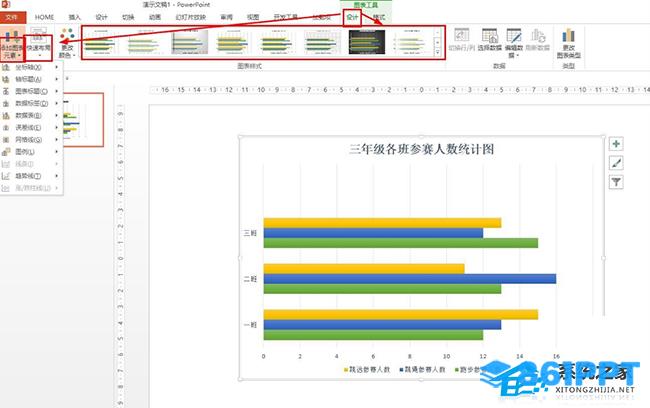The height and width of the screenshot is (408, 650).
Task: Switch to the Insert (插入) ribbon tab
Action: pyautogui.click(x=75, y=17)
